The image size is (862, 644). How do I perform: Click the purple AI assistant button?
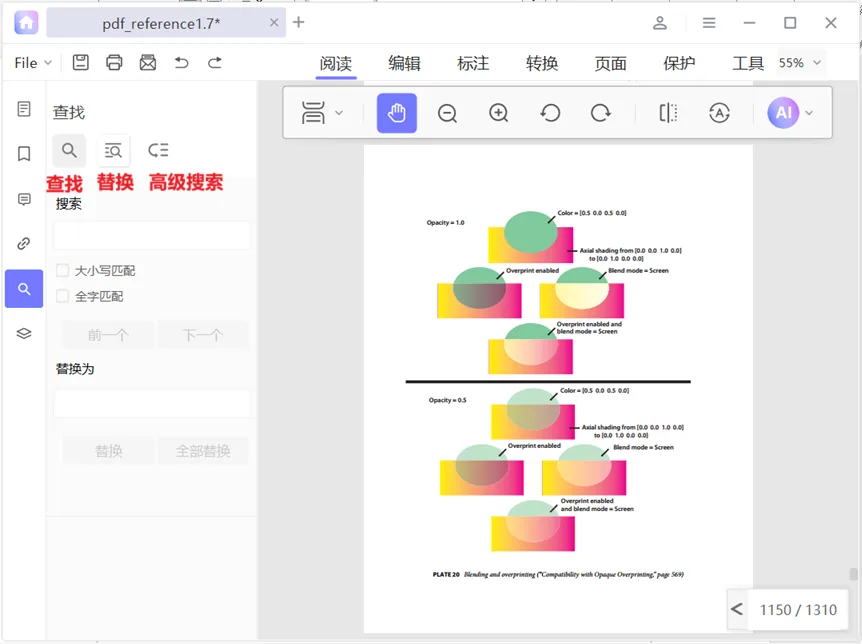[x=783, y=113]
